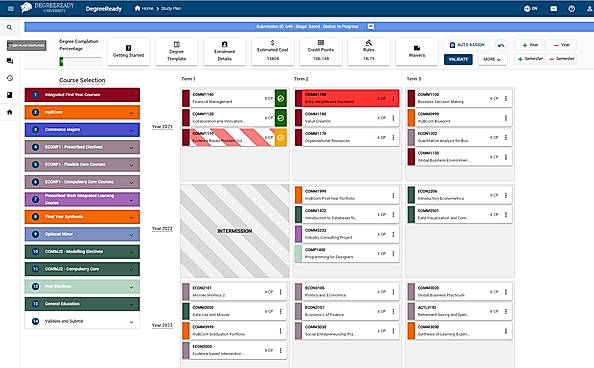
Task: Open the help question mark icon
Action: (x=571, y=9)
